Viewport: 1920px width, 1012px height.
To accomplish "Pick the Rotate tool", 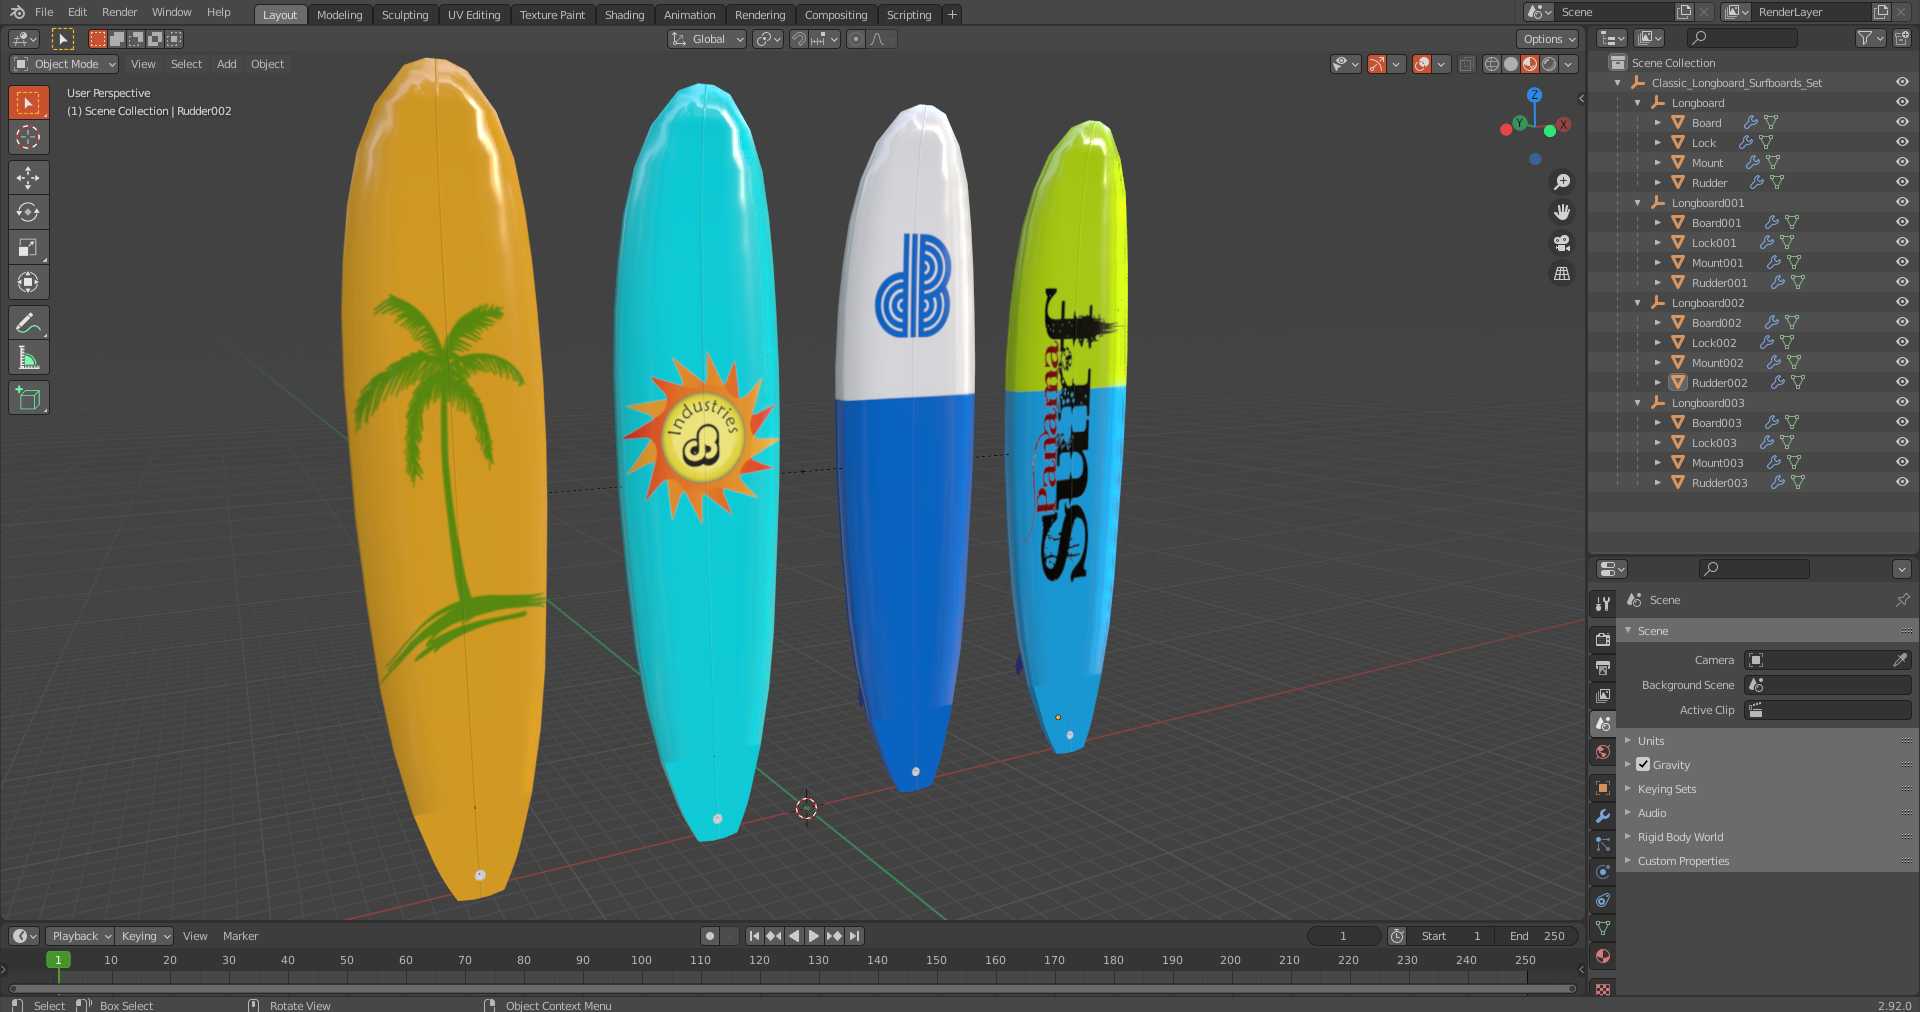I will (x=28, y=212).
